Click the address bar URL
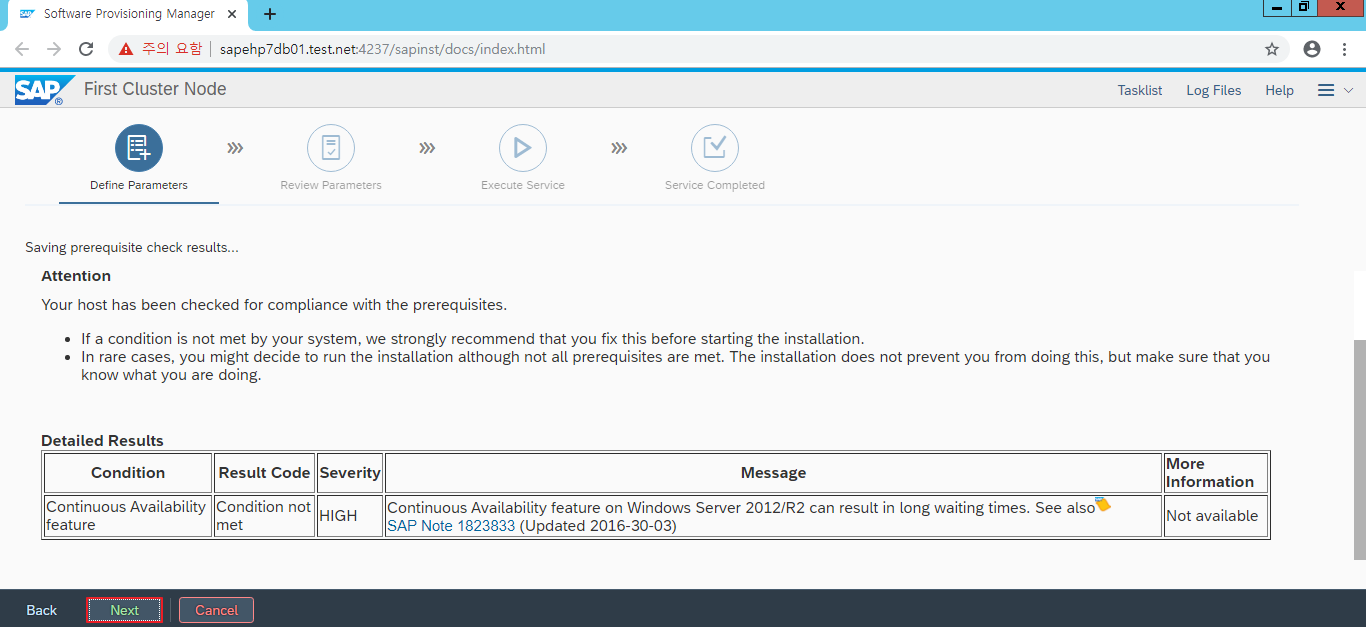Viewport: 1366px width, 627px height. click(383, 49)
